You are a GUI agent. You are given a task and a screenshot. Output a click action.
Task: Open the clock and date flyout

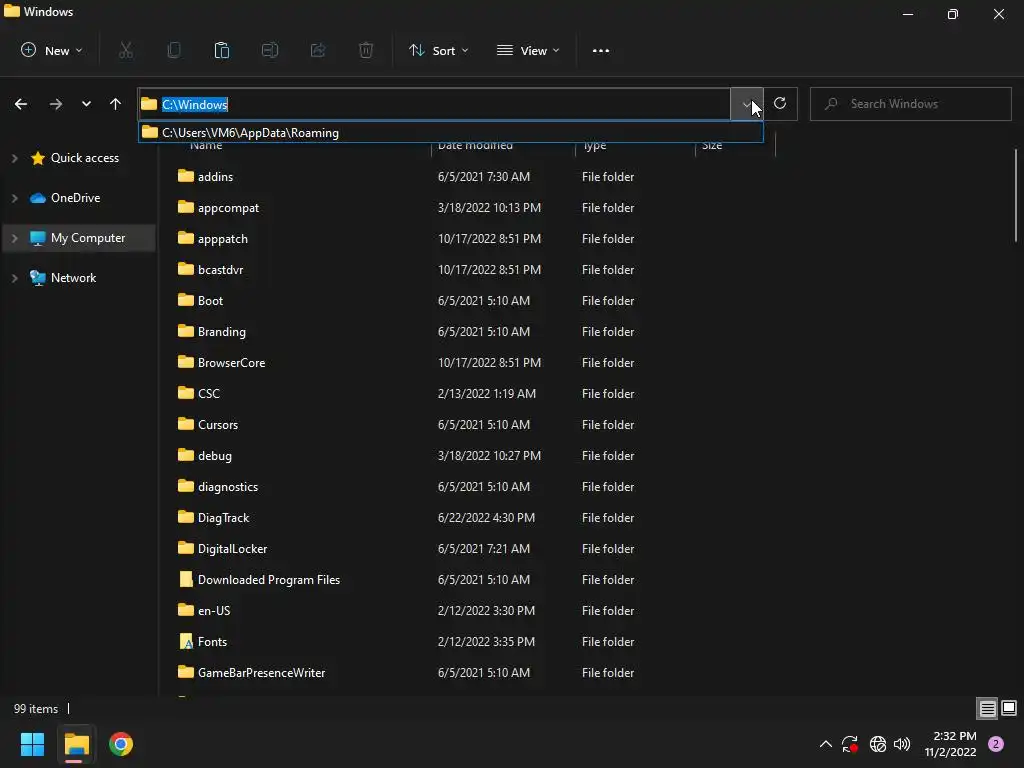[950, 744]
